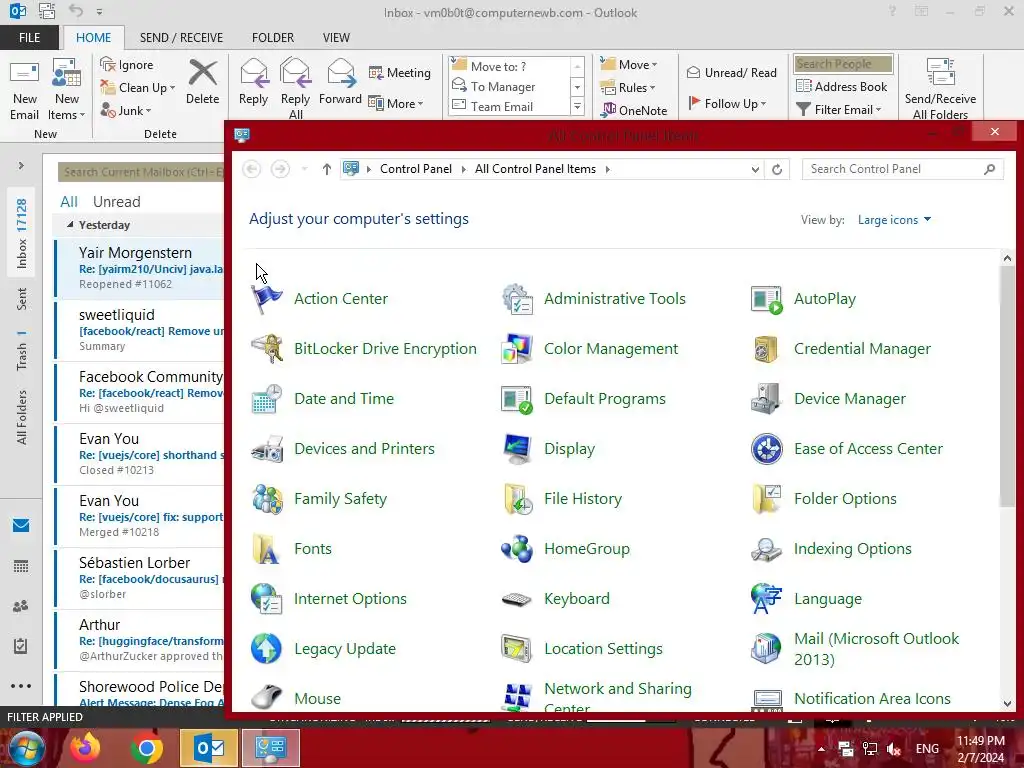This screenshot has height=768, width=1024.
Task: Expand the Control Panel address history dropdown
Action: (755, 169)
